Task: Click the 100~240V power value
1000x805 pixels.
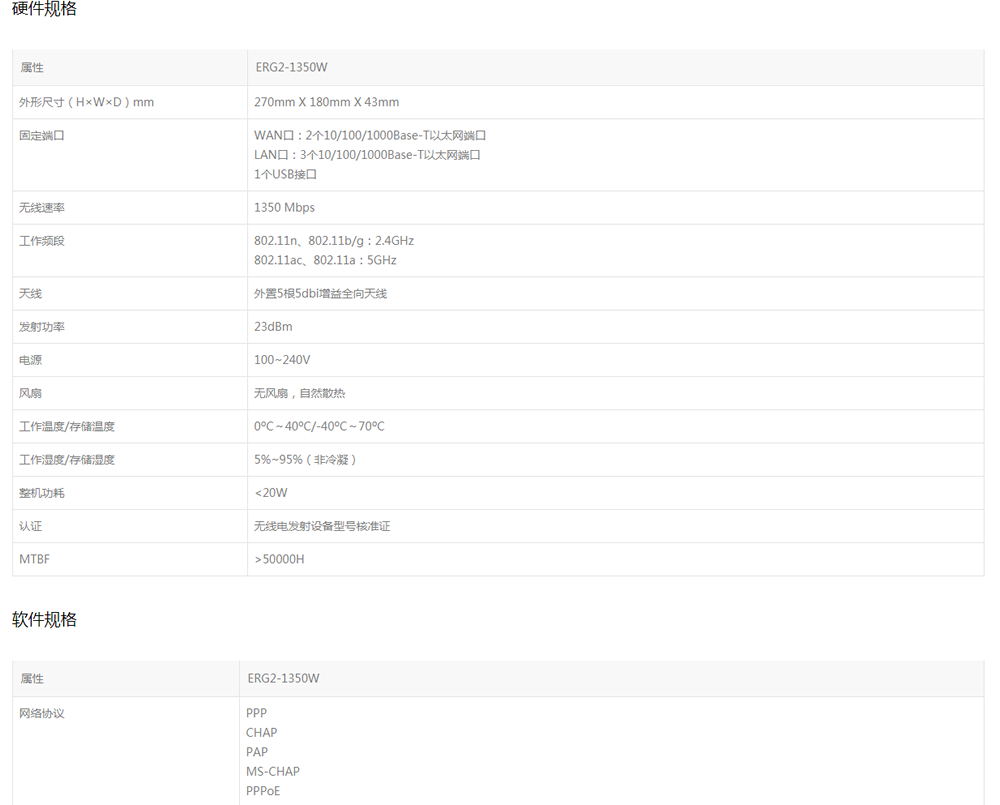Action: [x=282, y=360]
